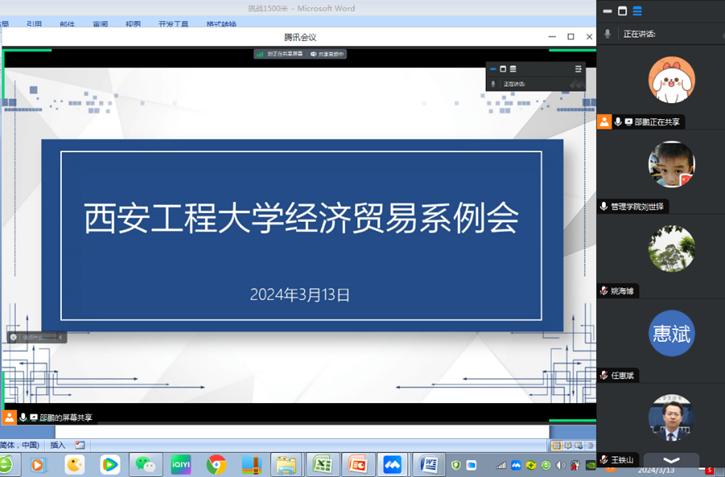Select the single-window layout icon in participant panel
This screenshot has width=725, height=477.
pyautogui.click(x=621, y=11)
